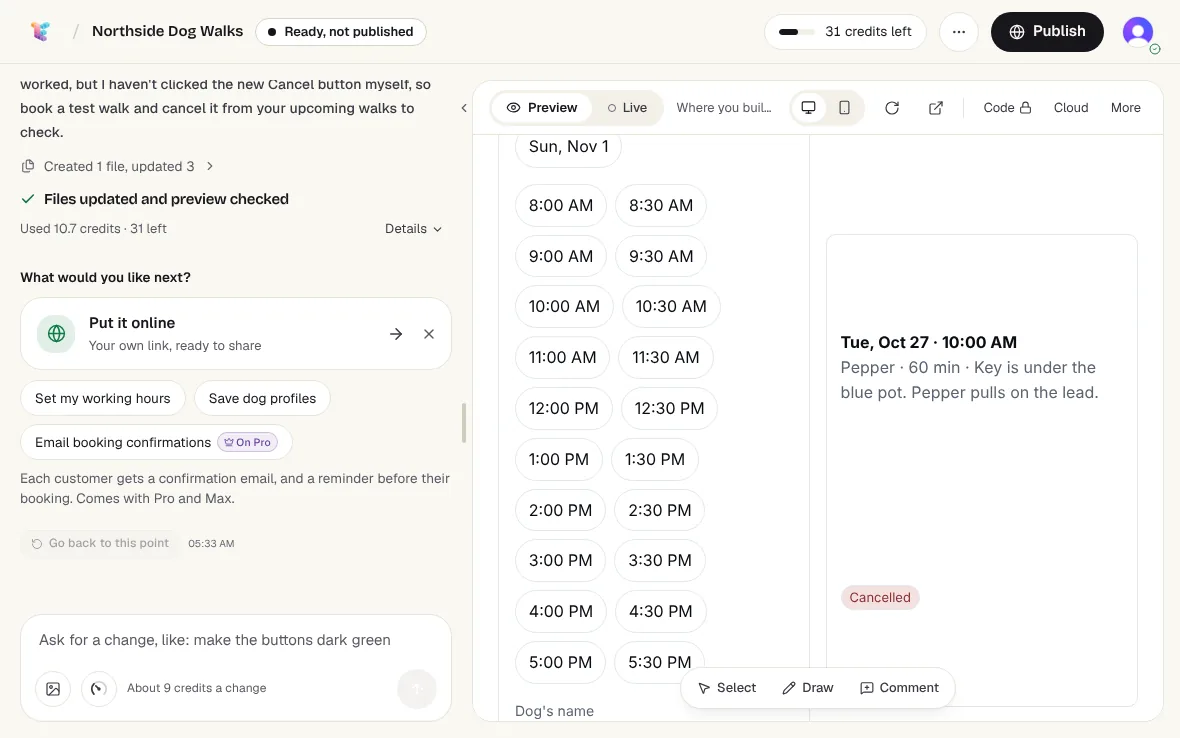This screenshot has height=738, width=1180.
Task: Pick the 2:30 PM time slot
Action: tap(659, 511)
